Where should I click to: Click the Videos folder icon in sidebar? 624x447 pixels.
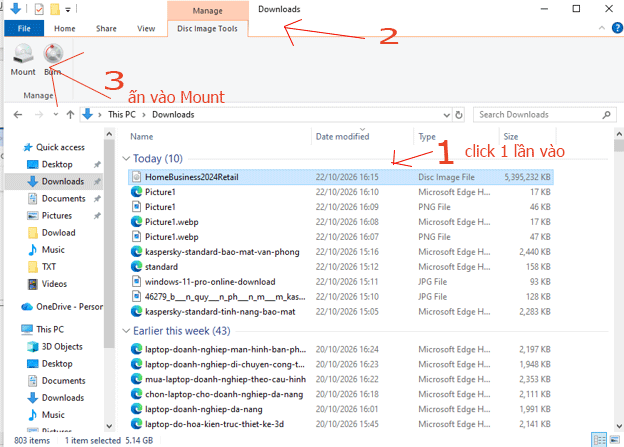pyautogui.click(x=33, y=284)
